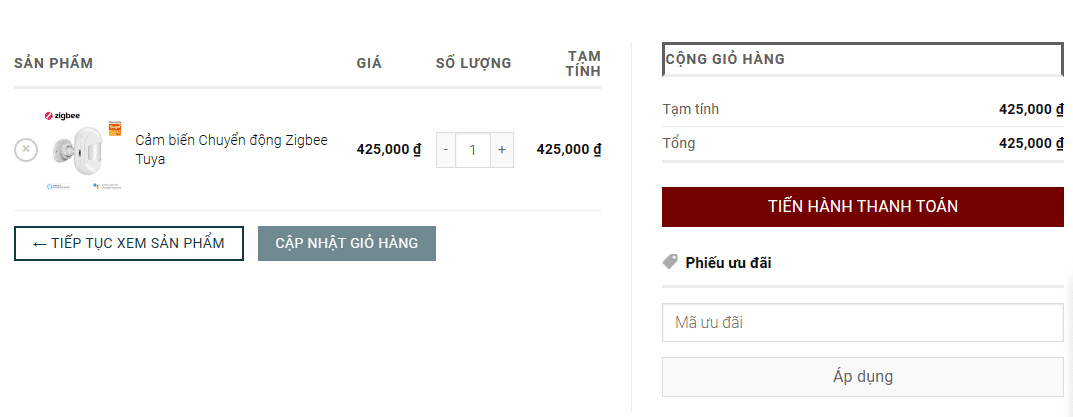The image size is (1073, 417).
Task: Click the zigbee logo on product image
Action: click(x=63, y=116)
